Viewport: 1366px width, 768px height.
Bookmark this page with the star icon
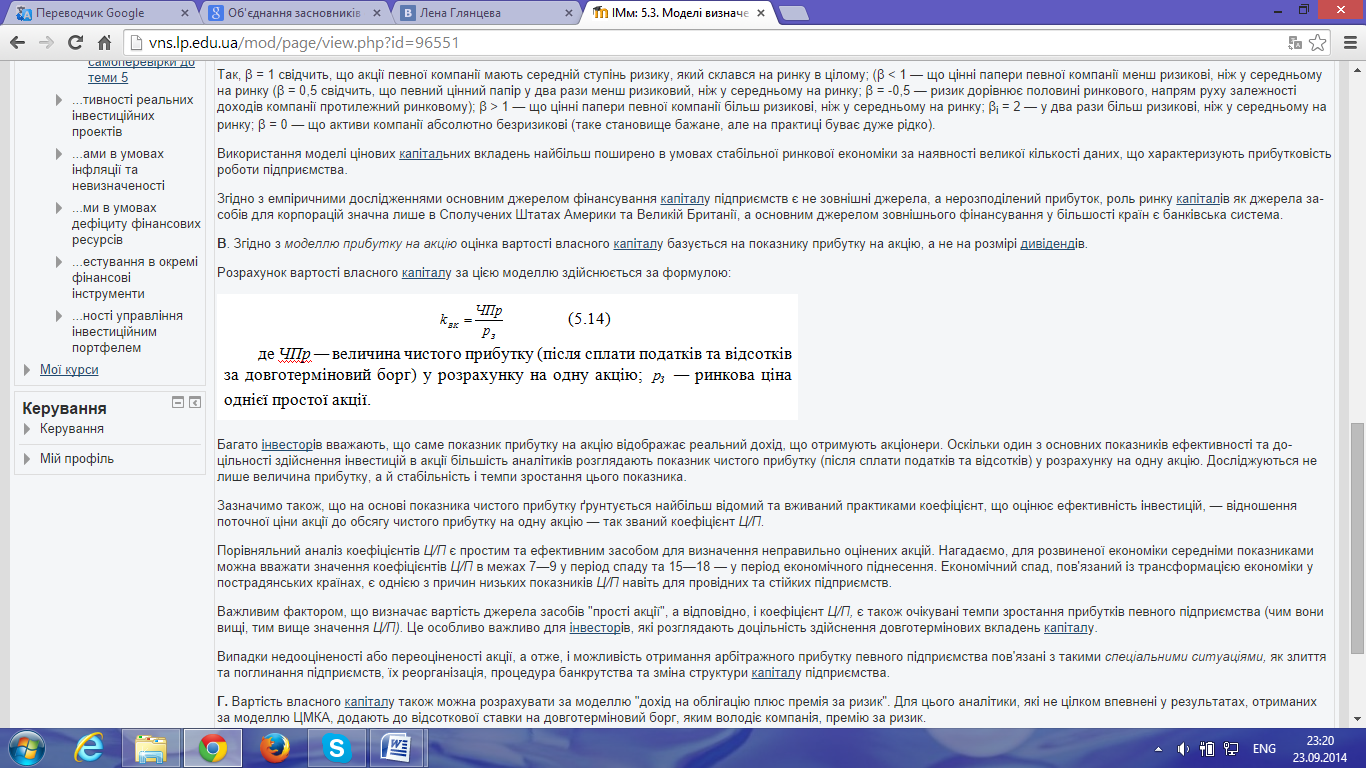click(x=1318, y=43)
